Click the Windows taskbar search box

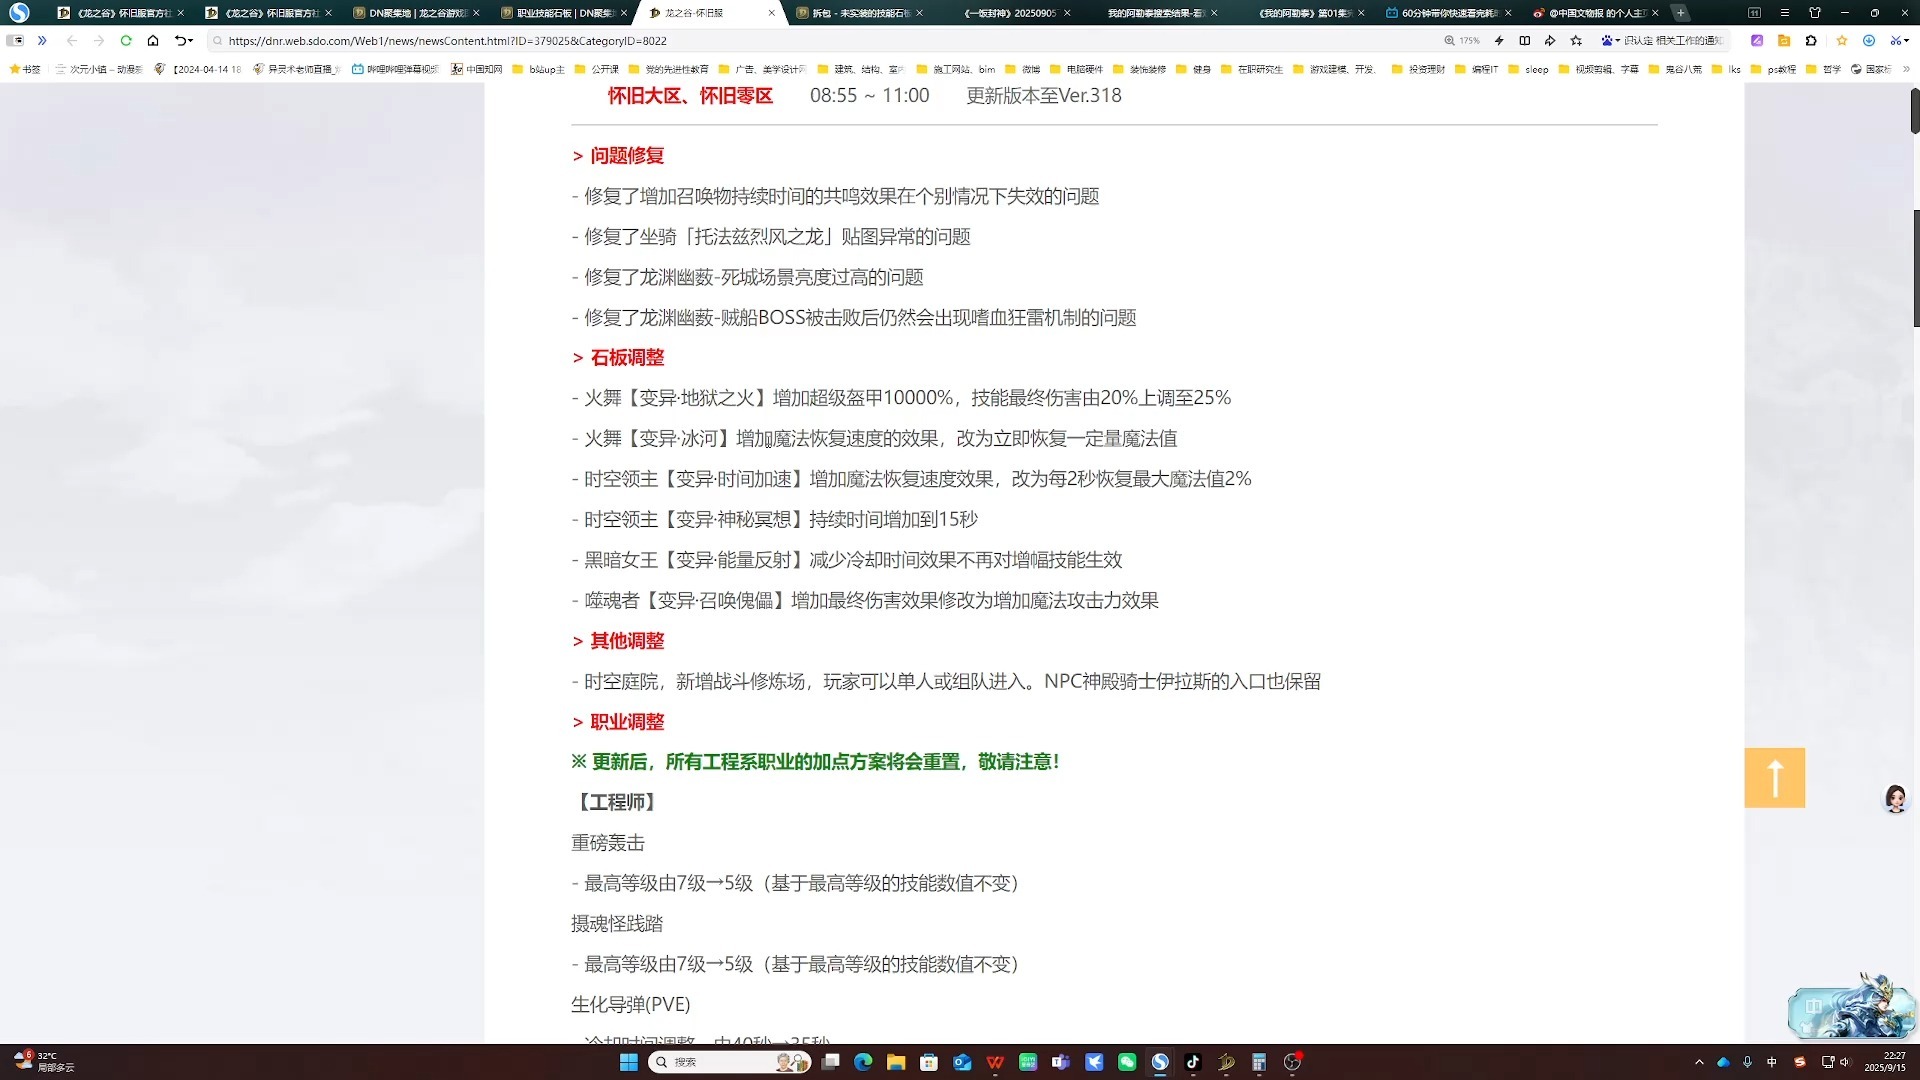point(730,1062)
